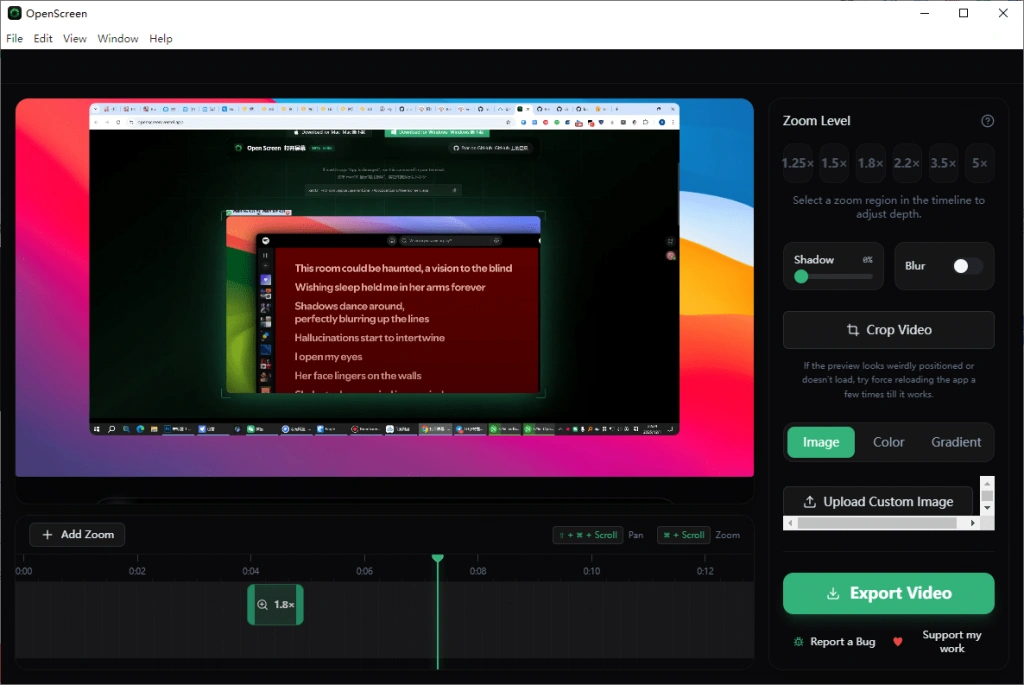Viewport: 1024px width, 685px height.
Task: Click Upload Custom Image button
Action: pos(878,502)
